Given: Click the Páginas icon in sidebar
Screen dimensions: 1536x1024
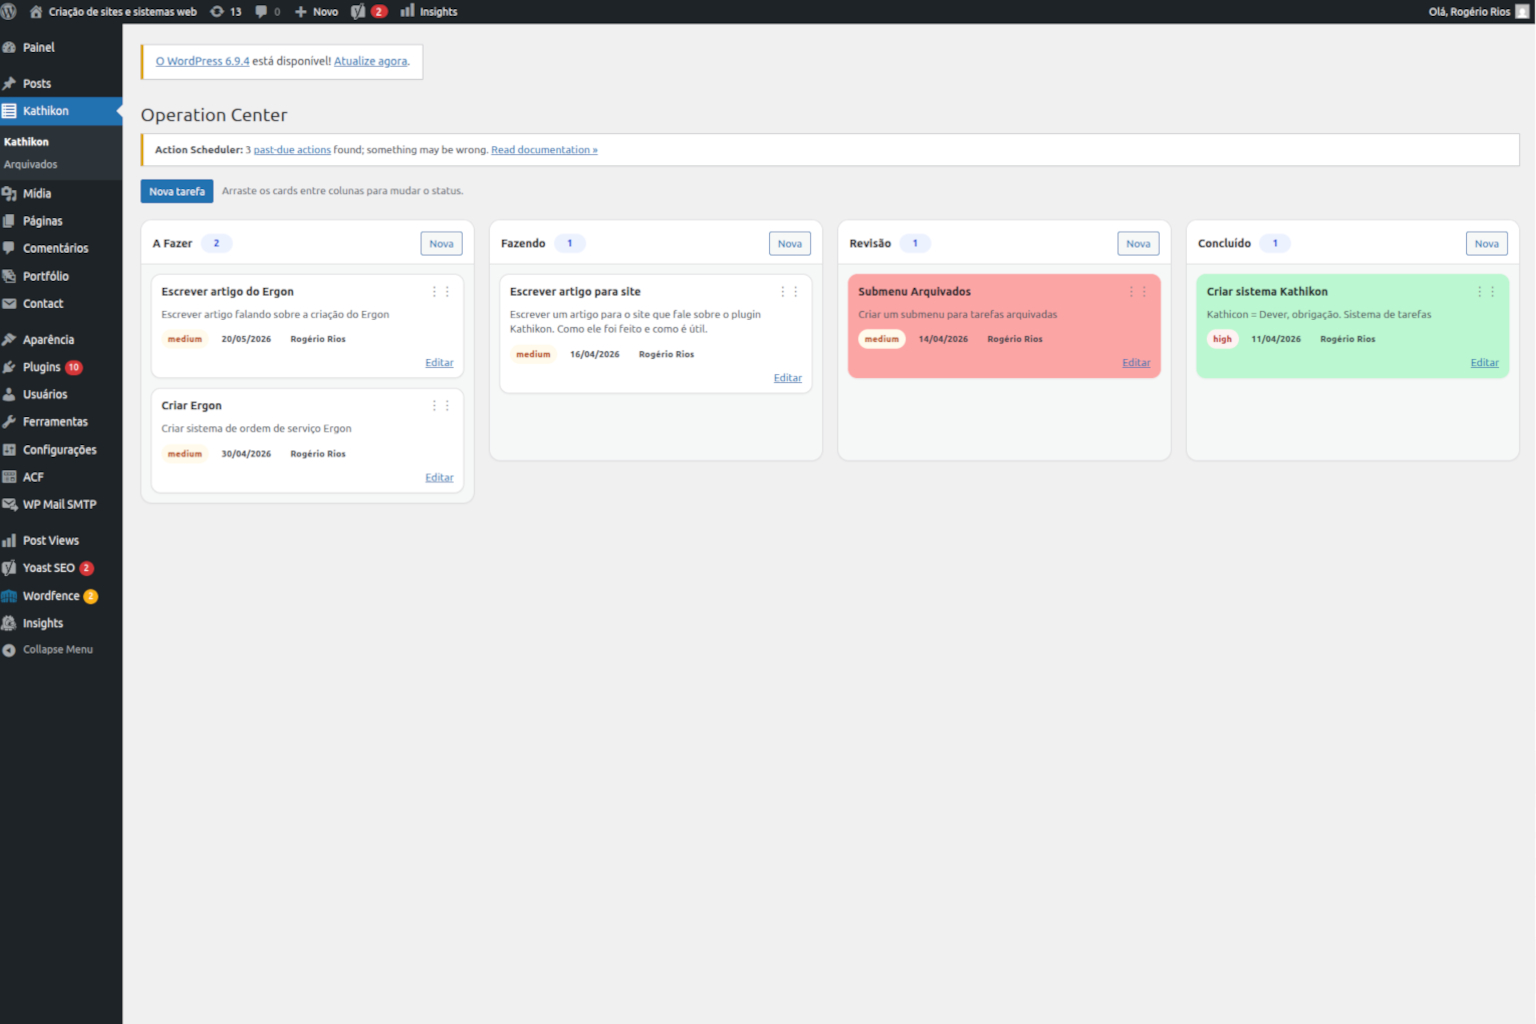Looking at the screenshot, I should (9, 221).
